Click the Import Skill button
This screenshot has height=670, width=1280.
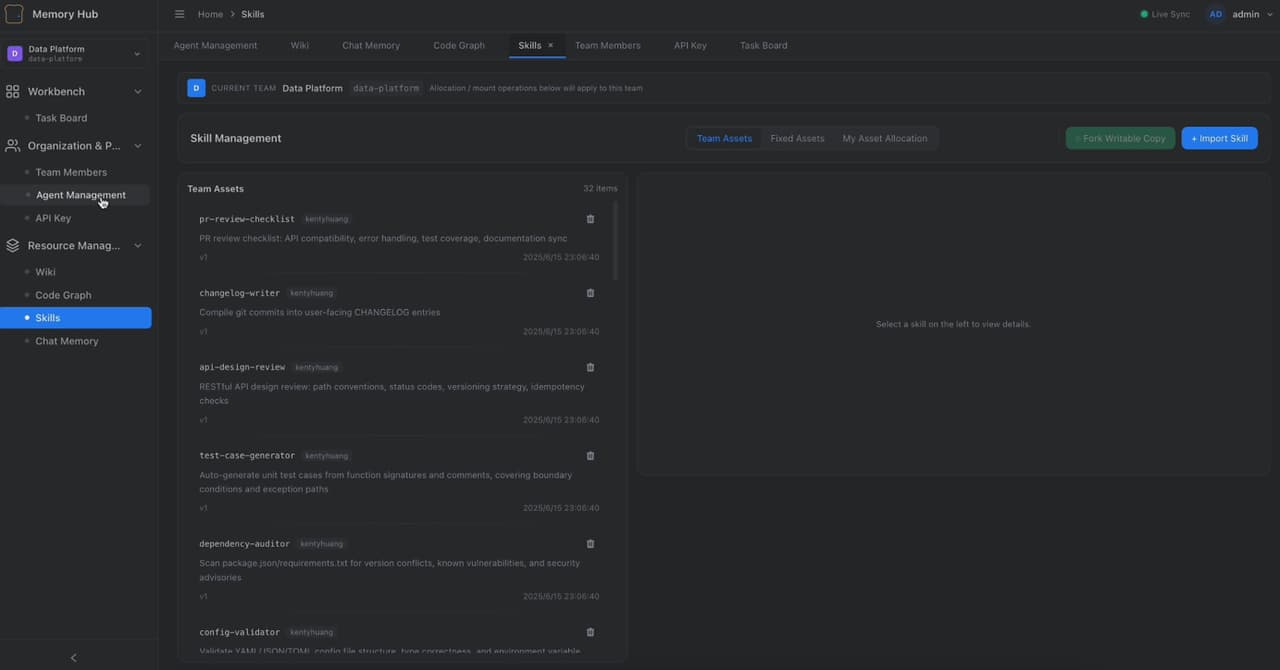[1219, 138]
